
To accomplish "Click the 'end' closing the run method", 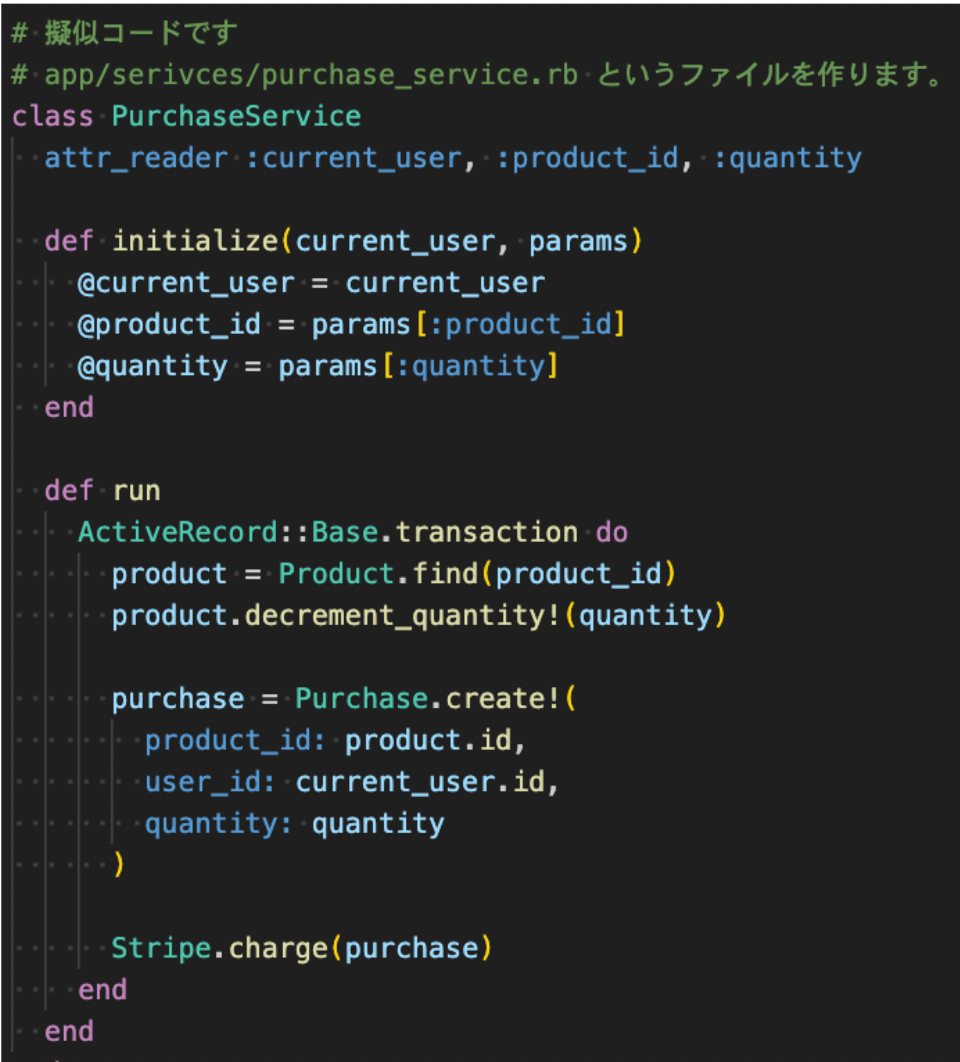I will point(69,1032).
